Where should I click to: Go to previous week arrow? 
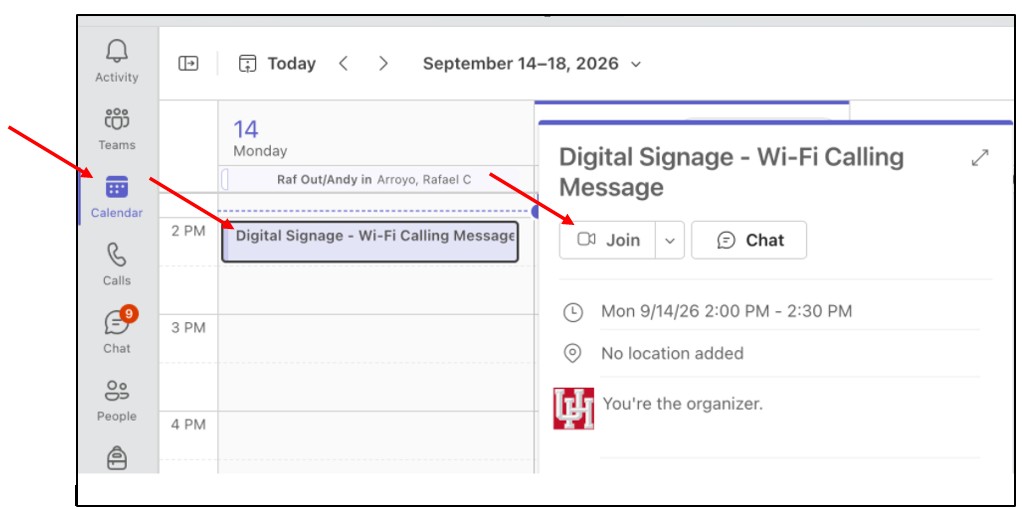pyautogui.click(x=343, y=63)
